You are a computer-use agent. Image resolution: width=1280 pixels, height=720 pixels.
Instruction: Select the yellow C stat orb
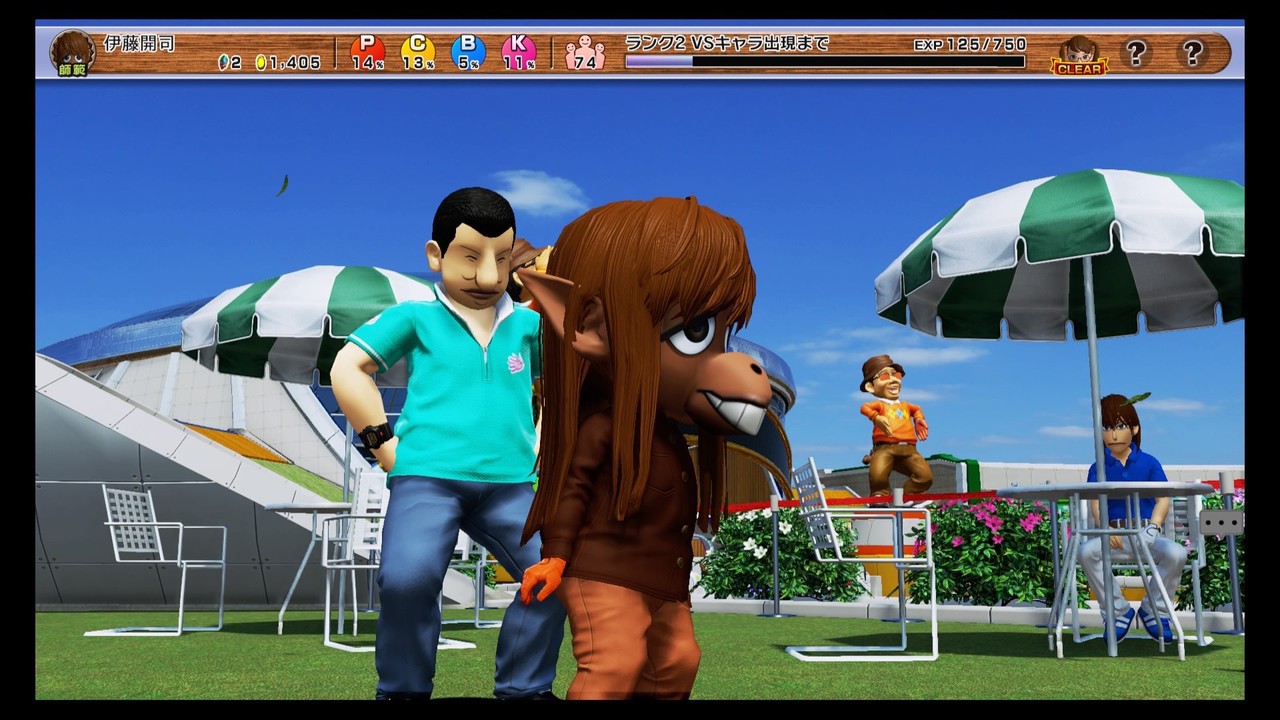coord(418,52)
